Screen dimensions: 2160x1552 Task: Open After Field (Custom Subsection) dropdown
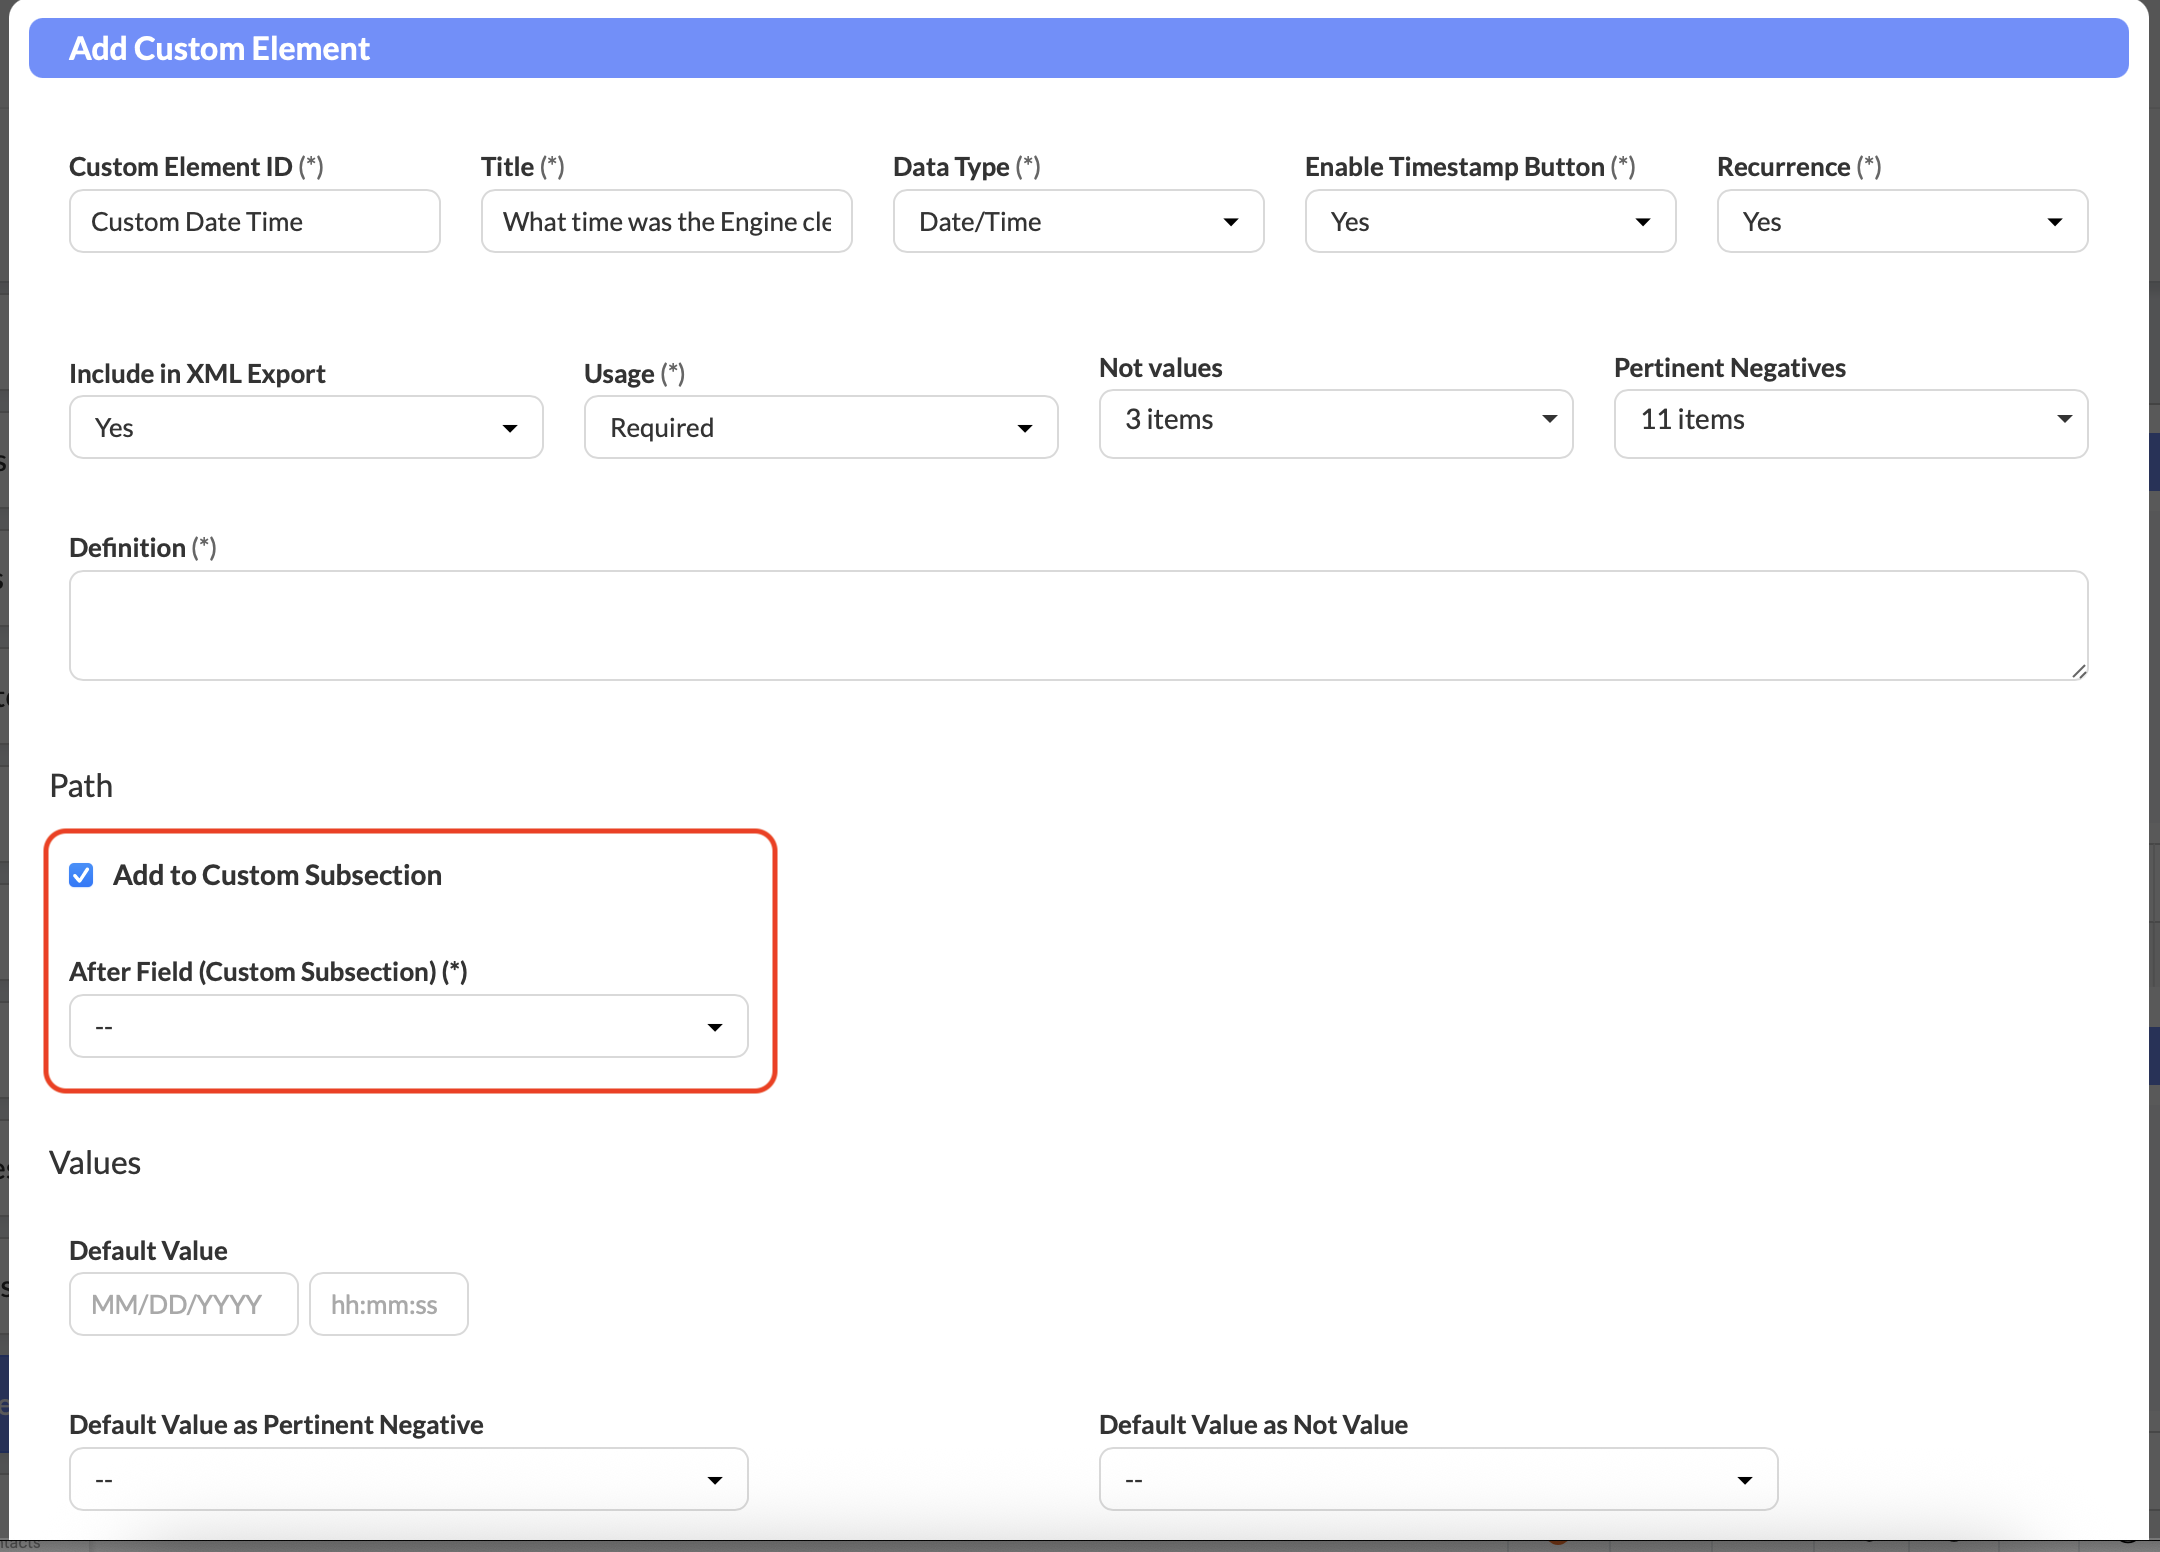pos(408,1027)
